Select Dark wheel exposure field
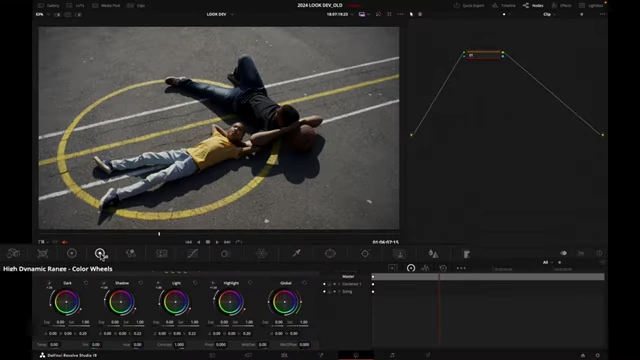Screen dimensions: 640x360 click(x=60, y=322)
